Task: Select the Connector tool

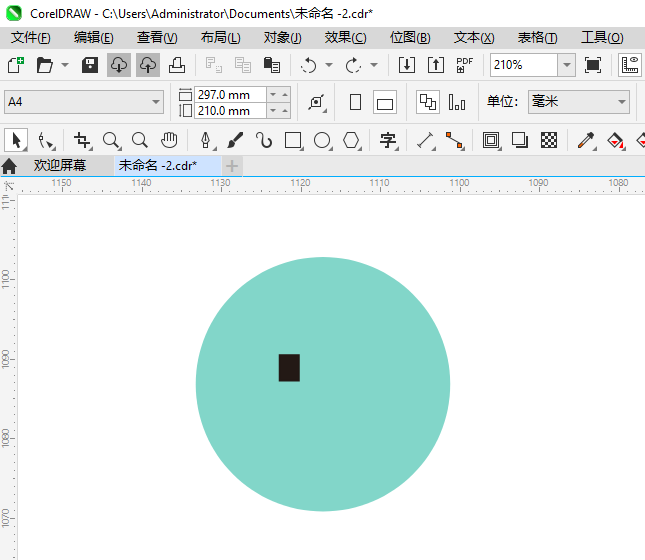Action: coord(455,141)
